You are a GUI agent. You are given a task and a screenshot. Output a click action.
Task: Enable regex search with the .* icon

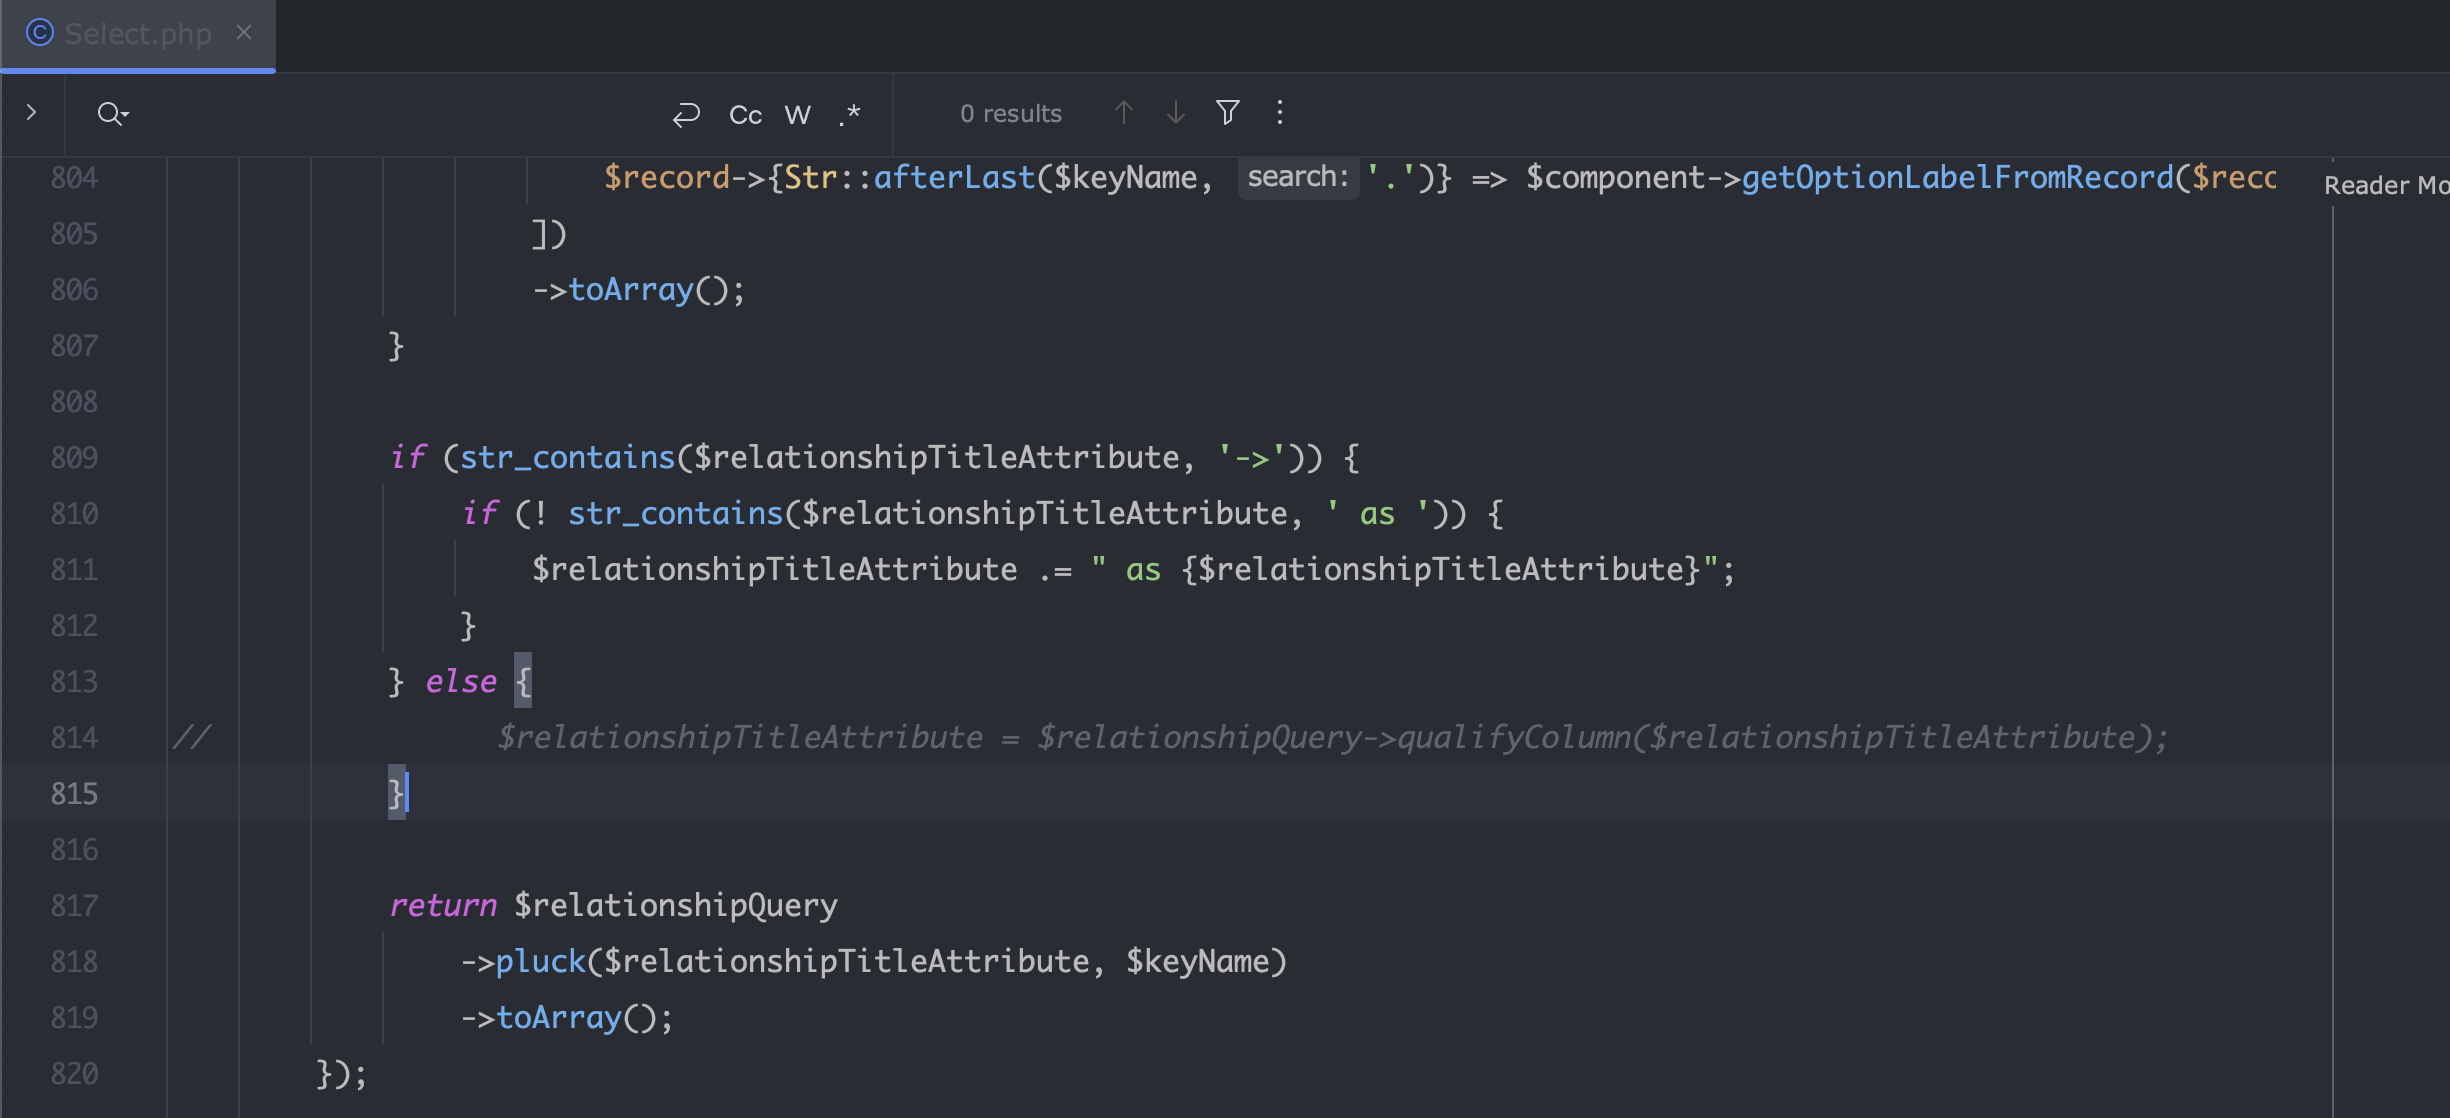848,114
